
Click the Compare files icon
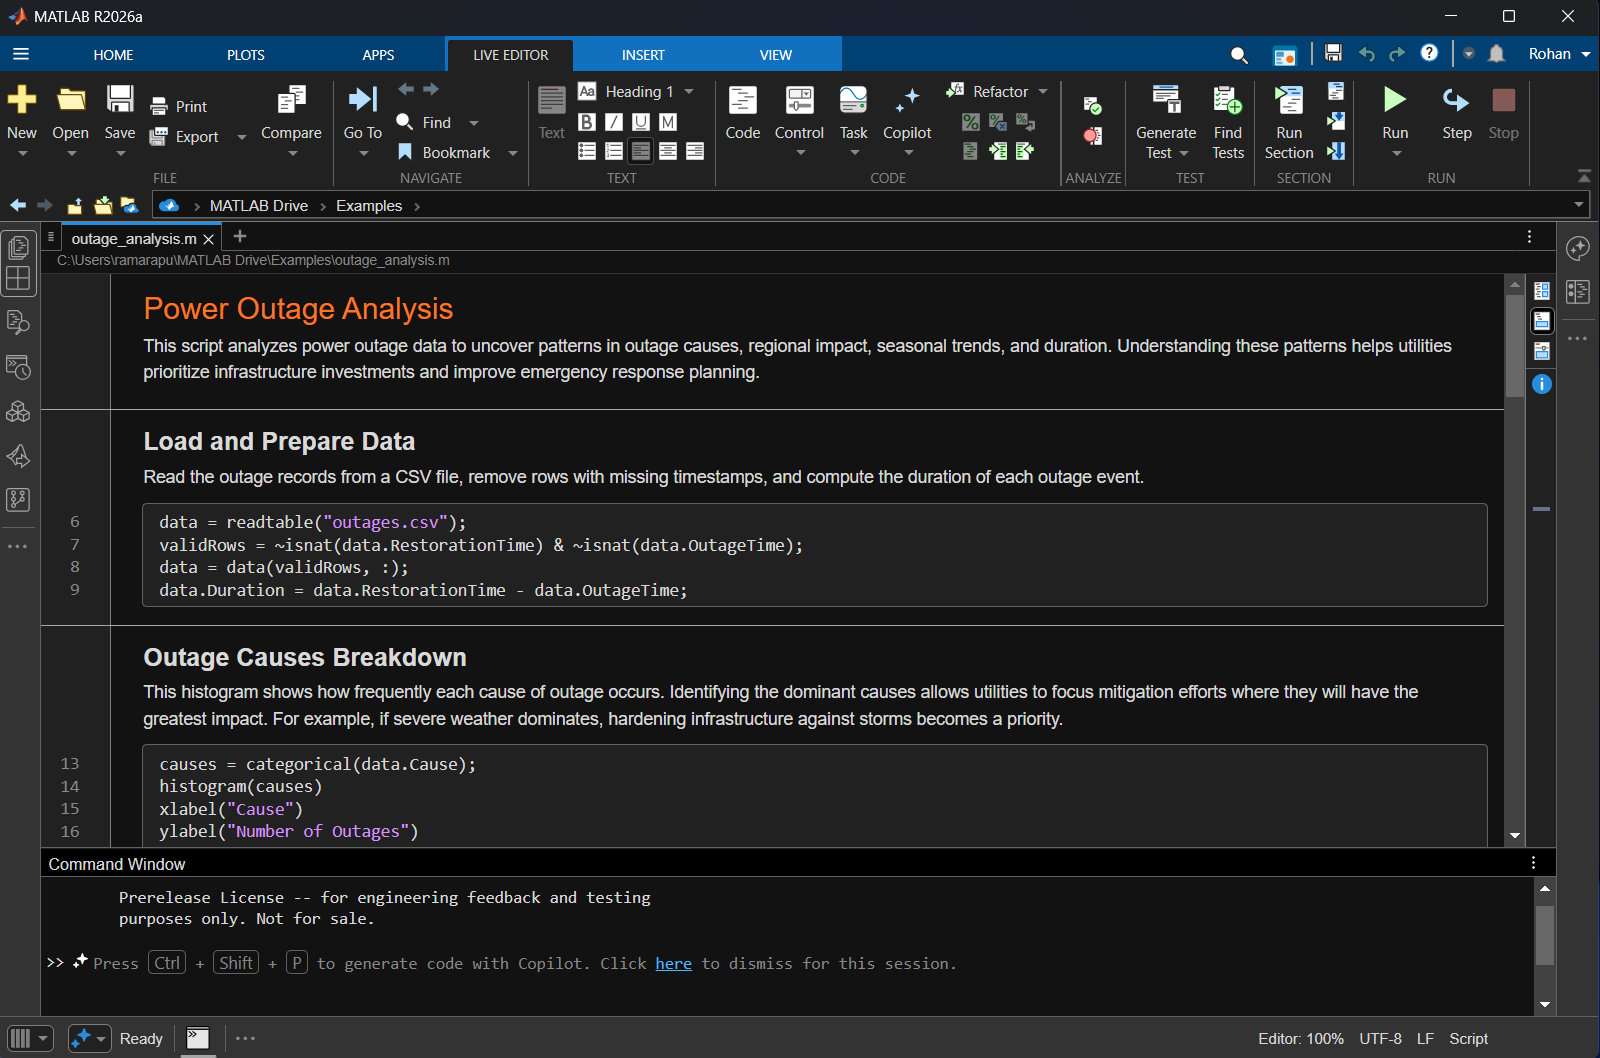point(291,101)
